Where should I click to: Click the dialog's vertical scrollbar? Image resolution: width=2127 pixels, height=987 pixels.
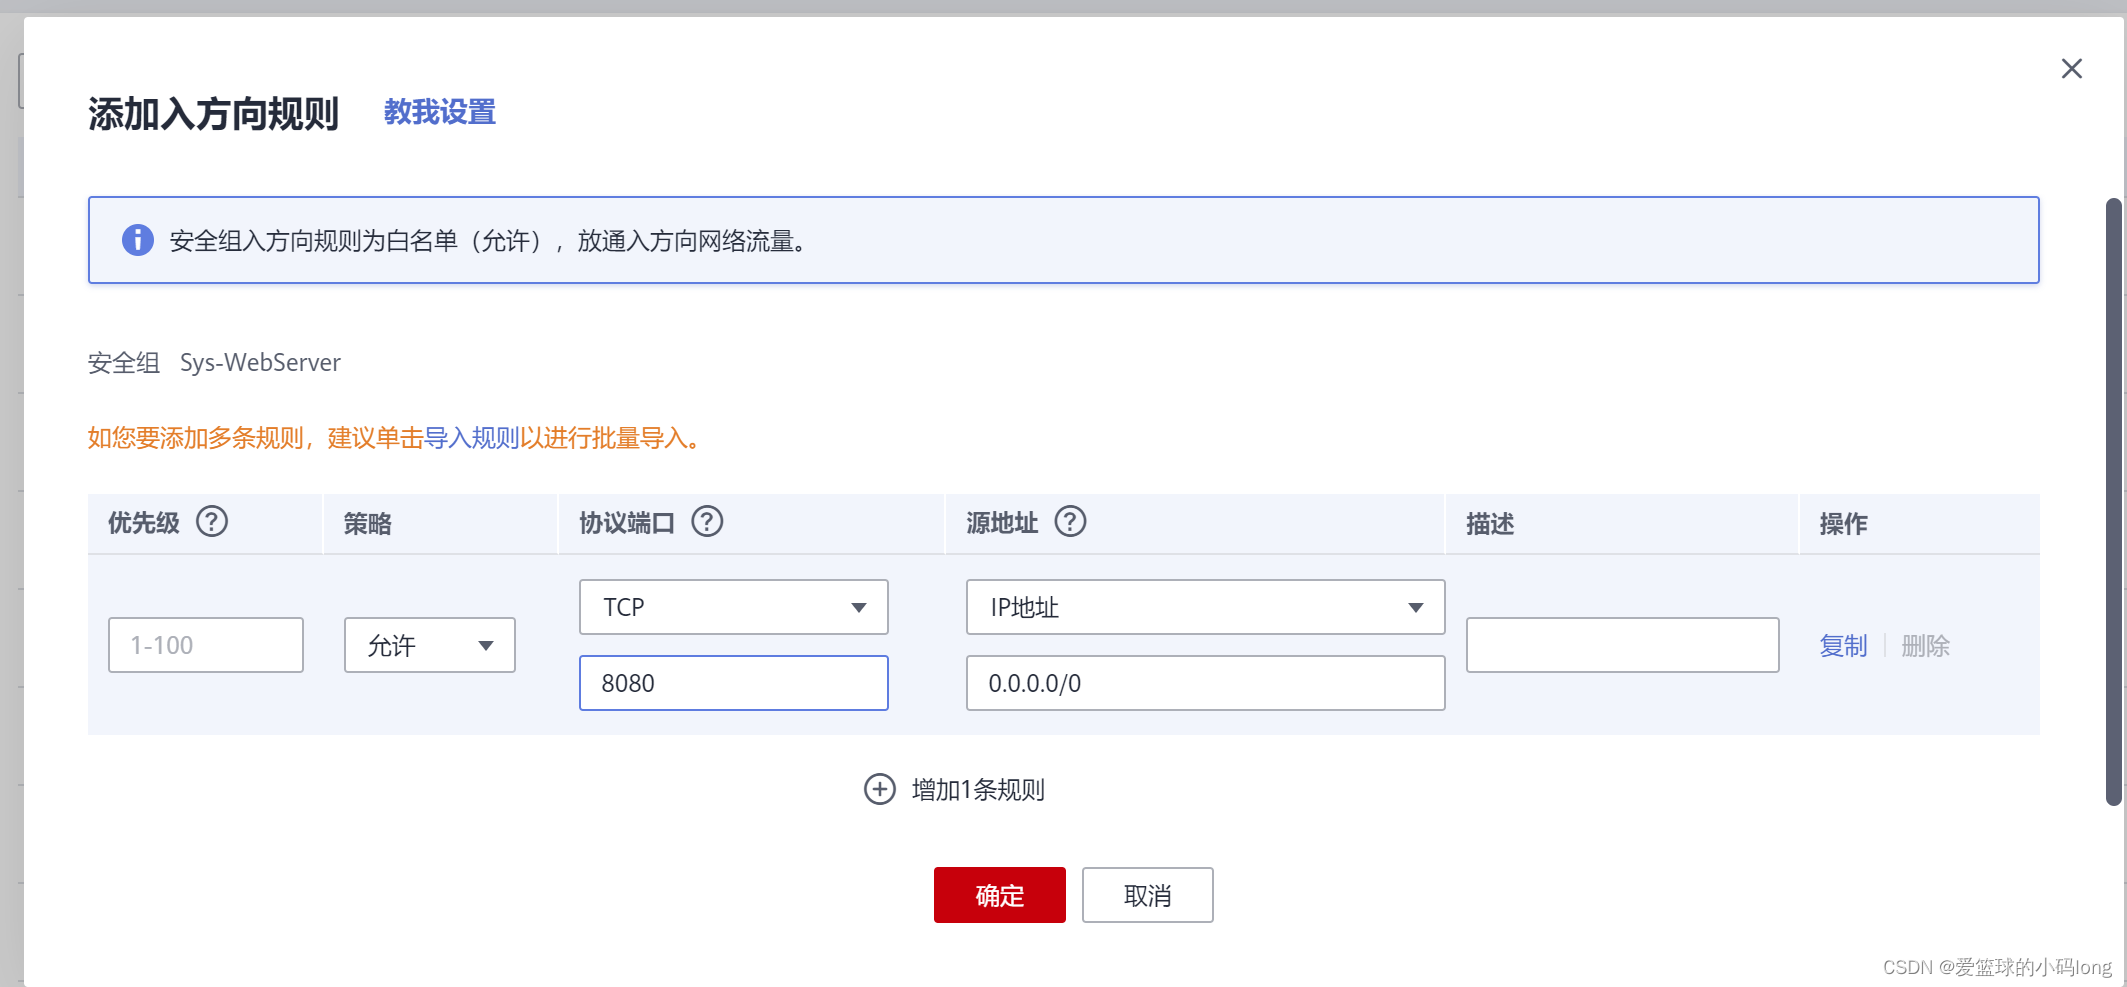tap(2114, 500)
